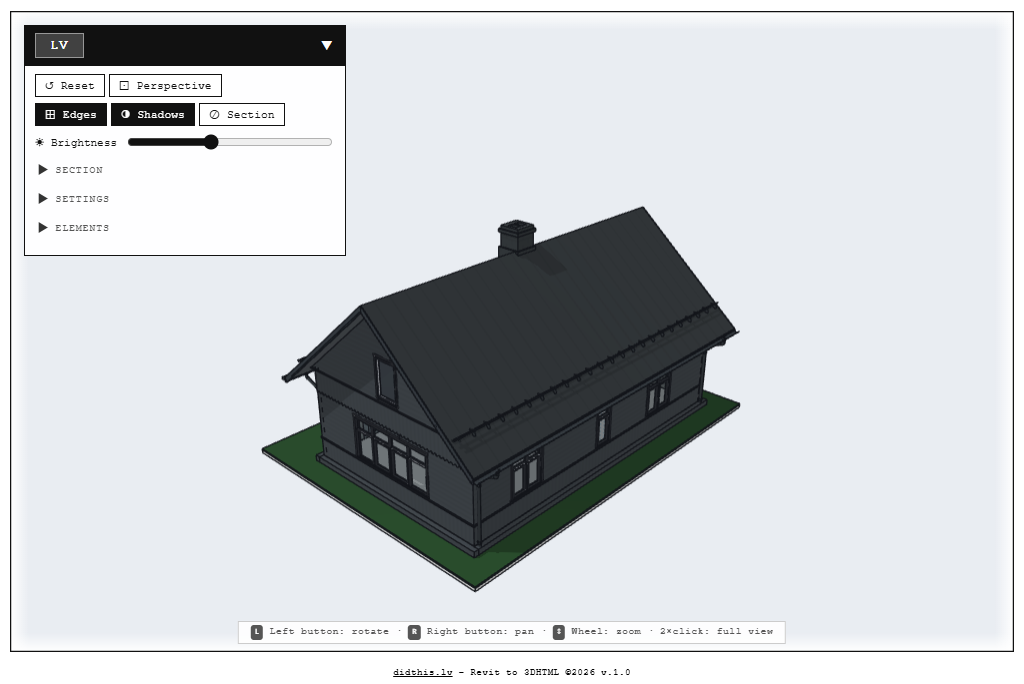The width and height of the screenshot is (1024, 684).
Task: Click the LV language button
Action: 59,46
